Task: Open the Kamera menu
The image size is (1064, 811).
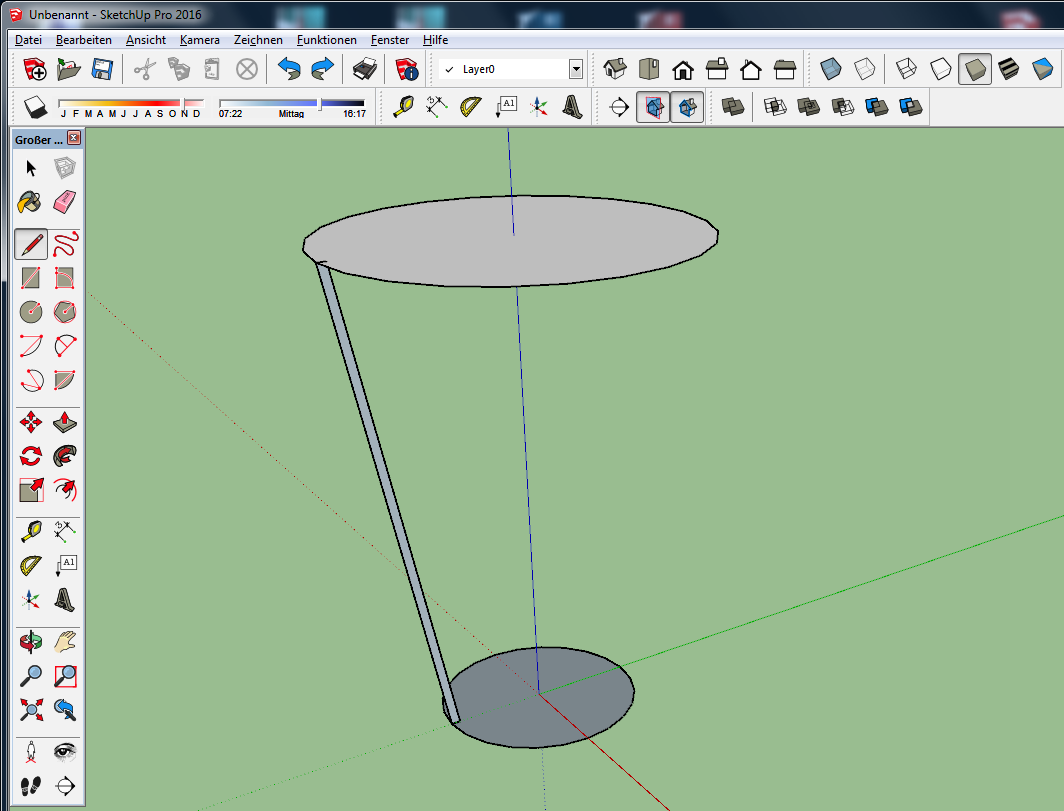Action: [x=200, y=40]
